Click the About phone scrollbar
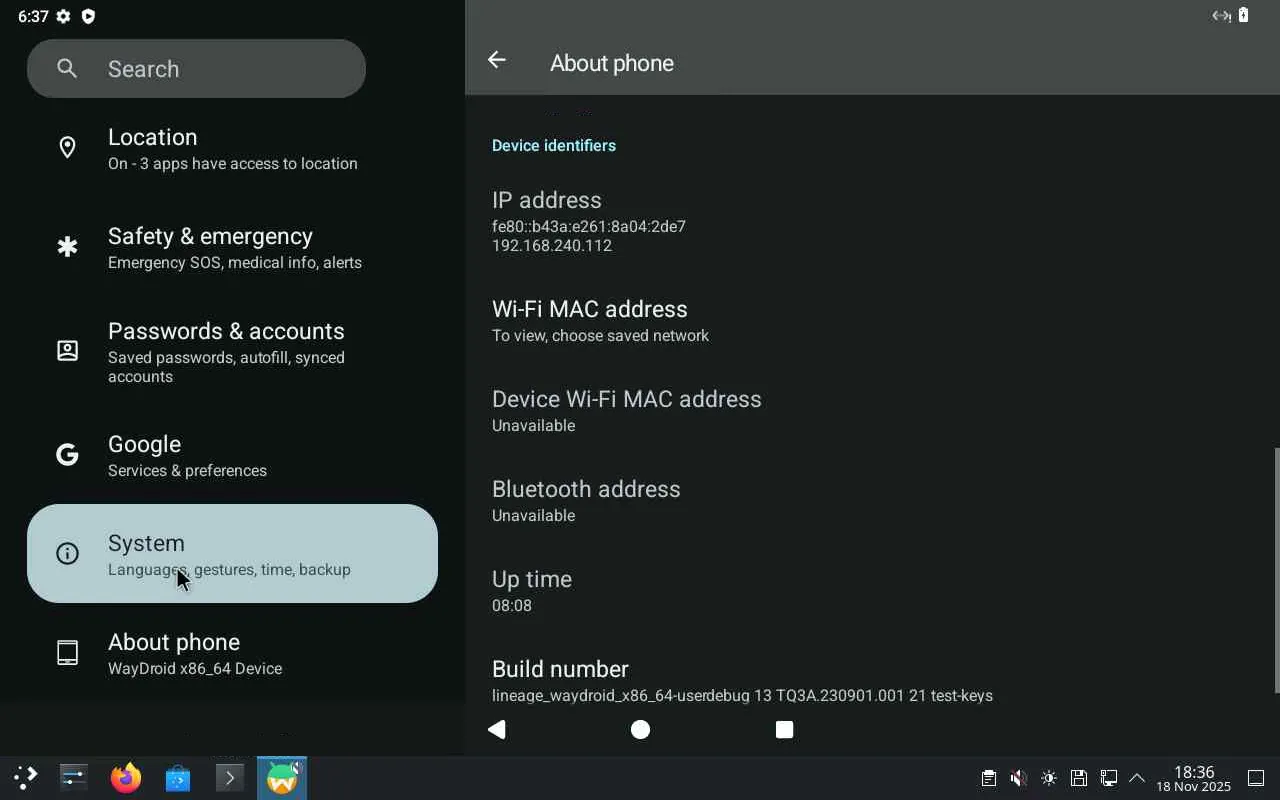 coord(1277,570)
